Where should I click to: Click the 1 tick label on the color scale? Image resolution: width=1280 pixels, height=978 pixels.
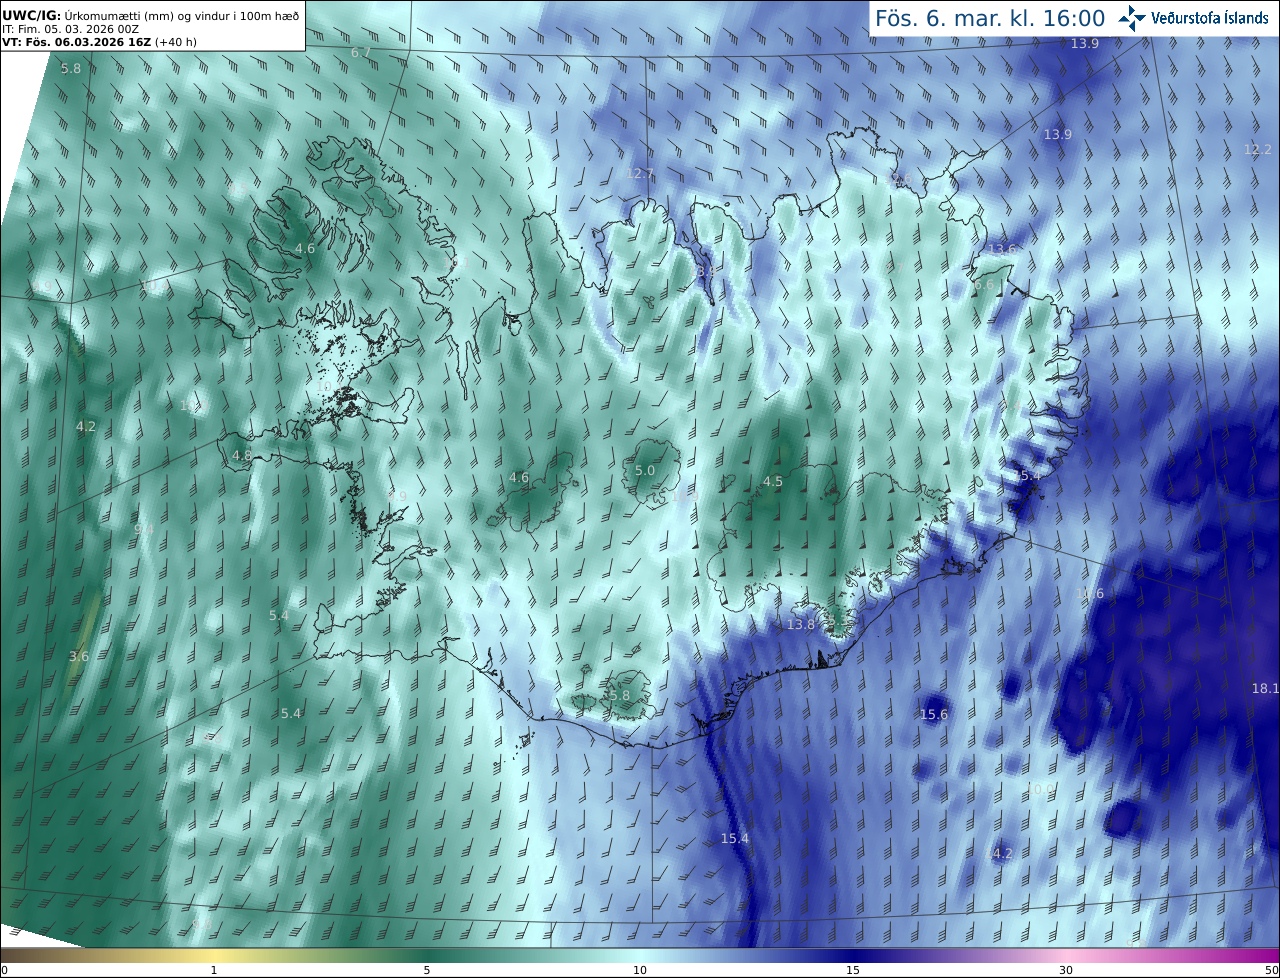coord(214,970)
